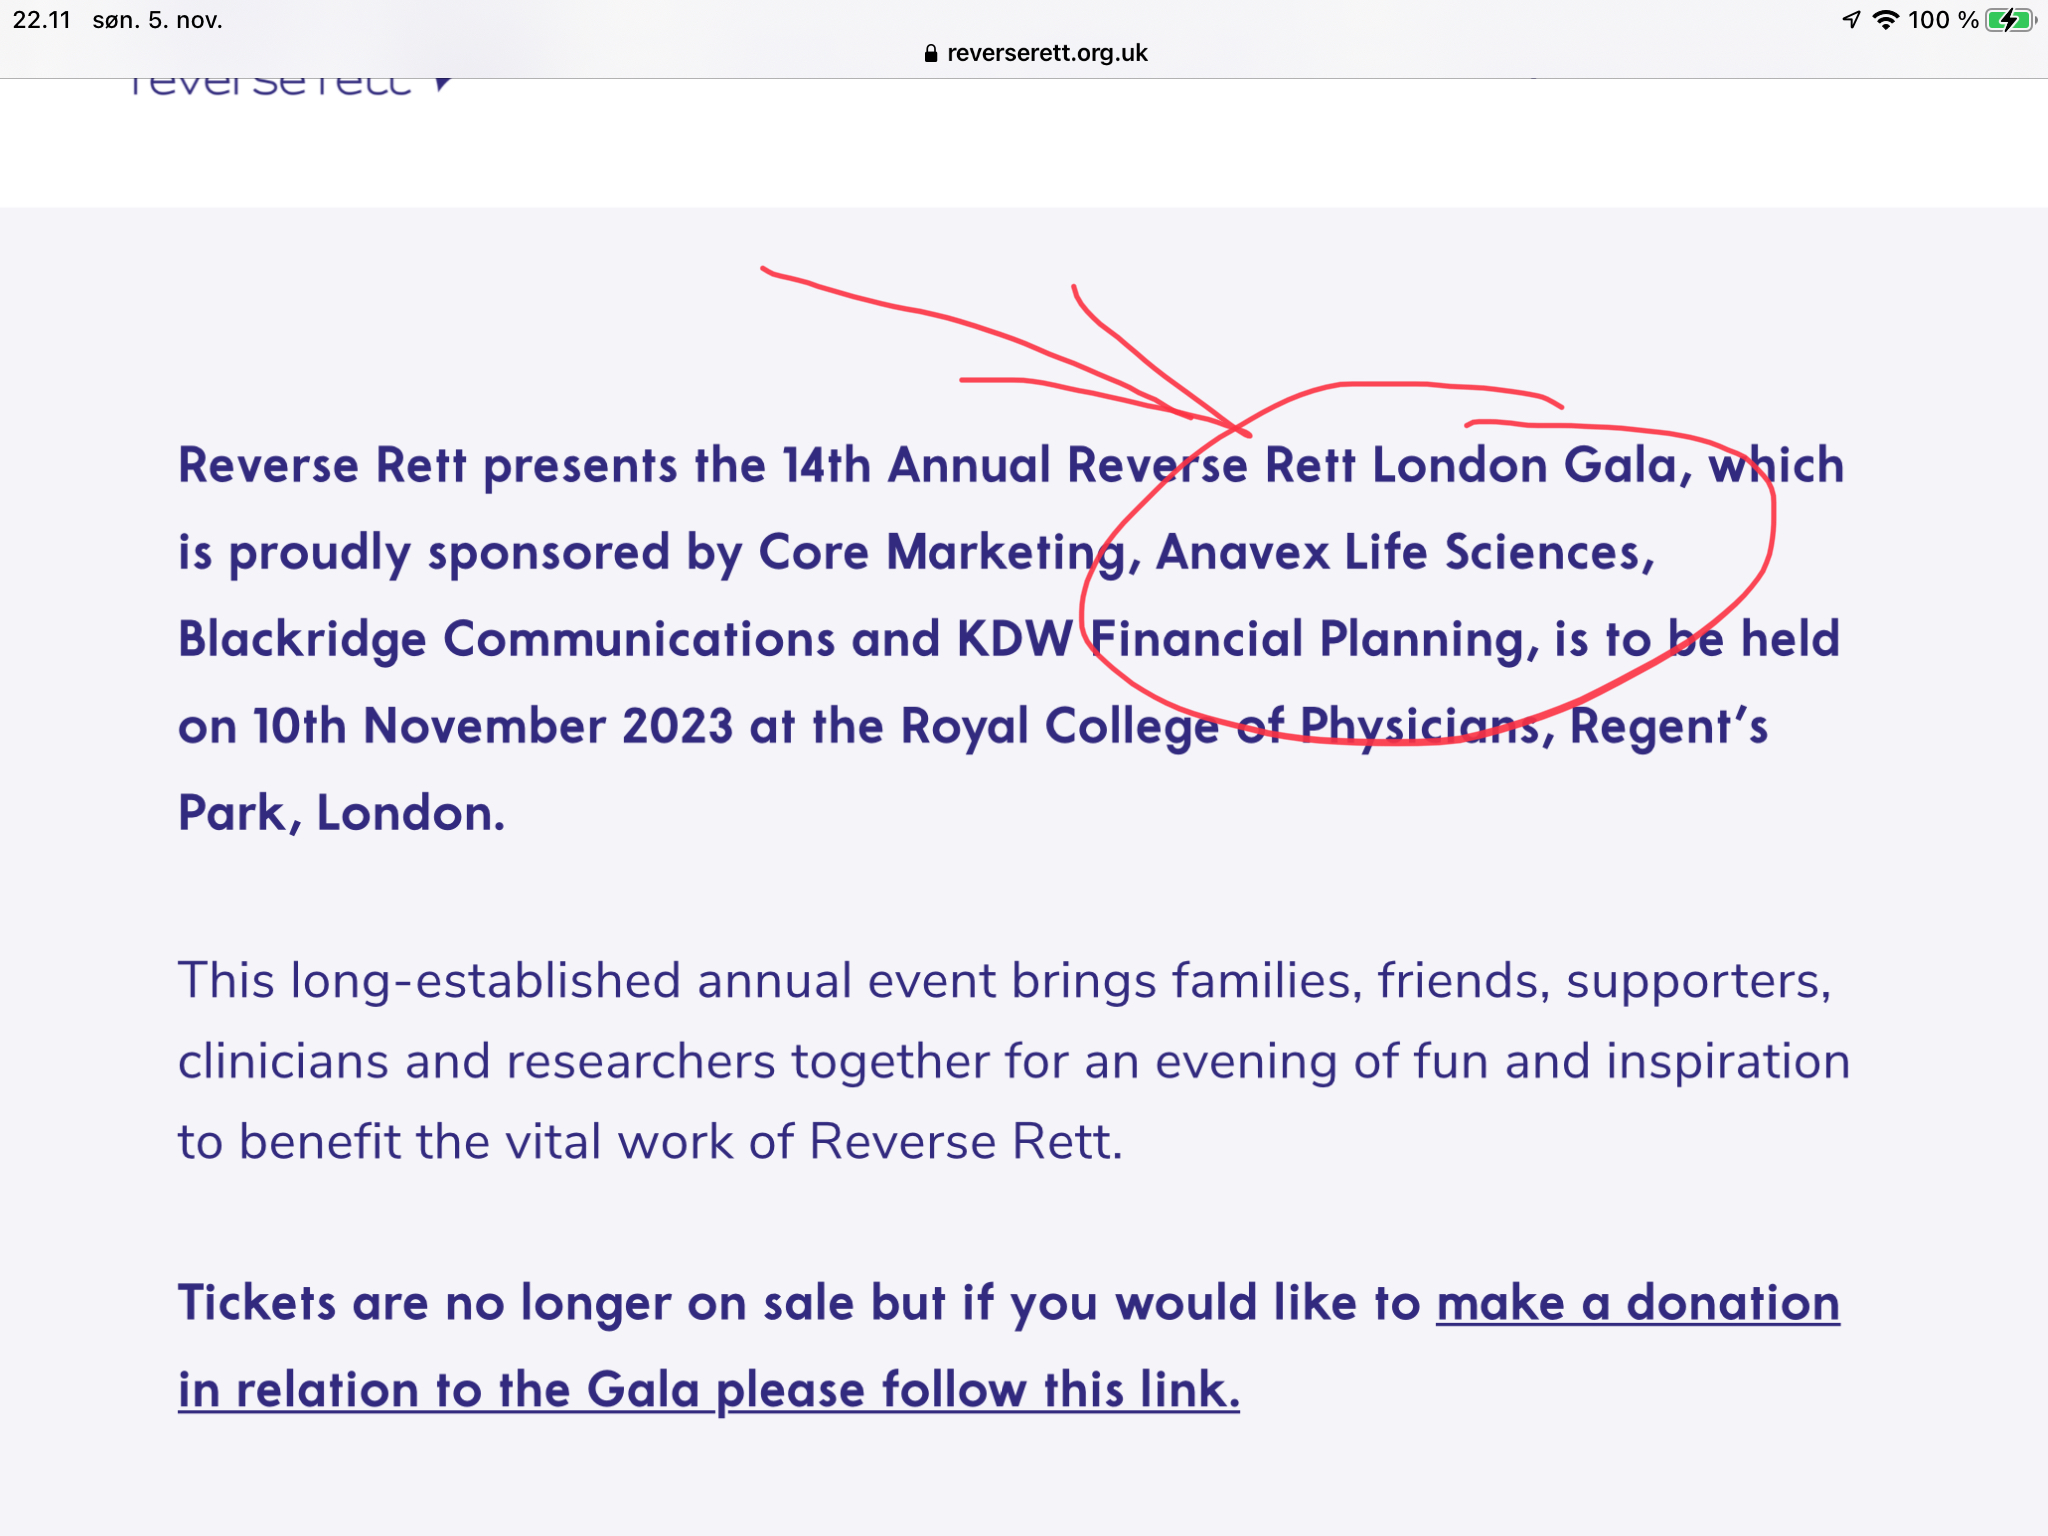The height and width of the screenshot is (1536, 2048).
Task: Follow the 'make a donation' link
Action: 1638,1303
